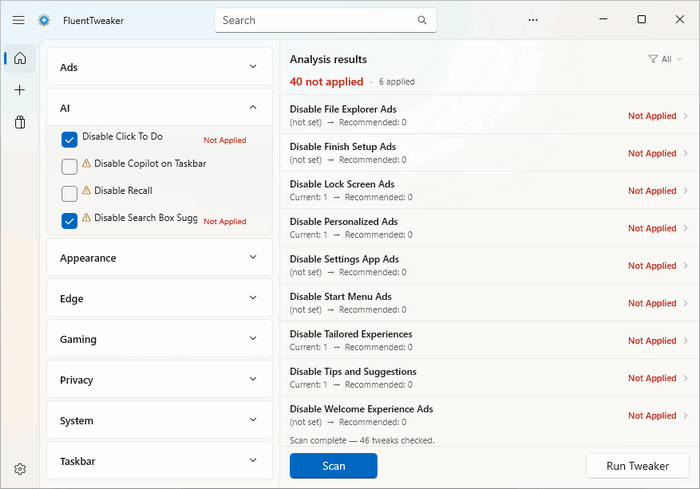Check the Disable Recall checkbox
The height and width of the screenshot is (489, 700).
pos(69,194)
